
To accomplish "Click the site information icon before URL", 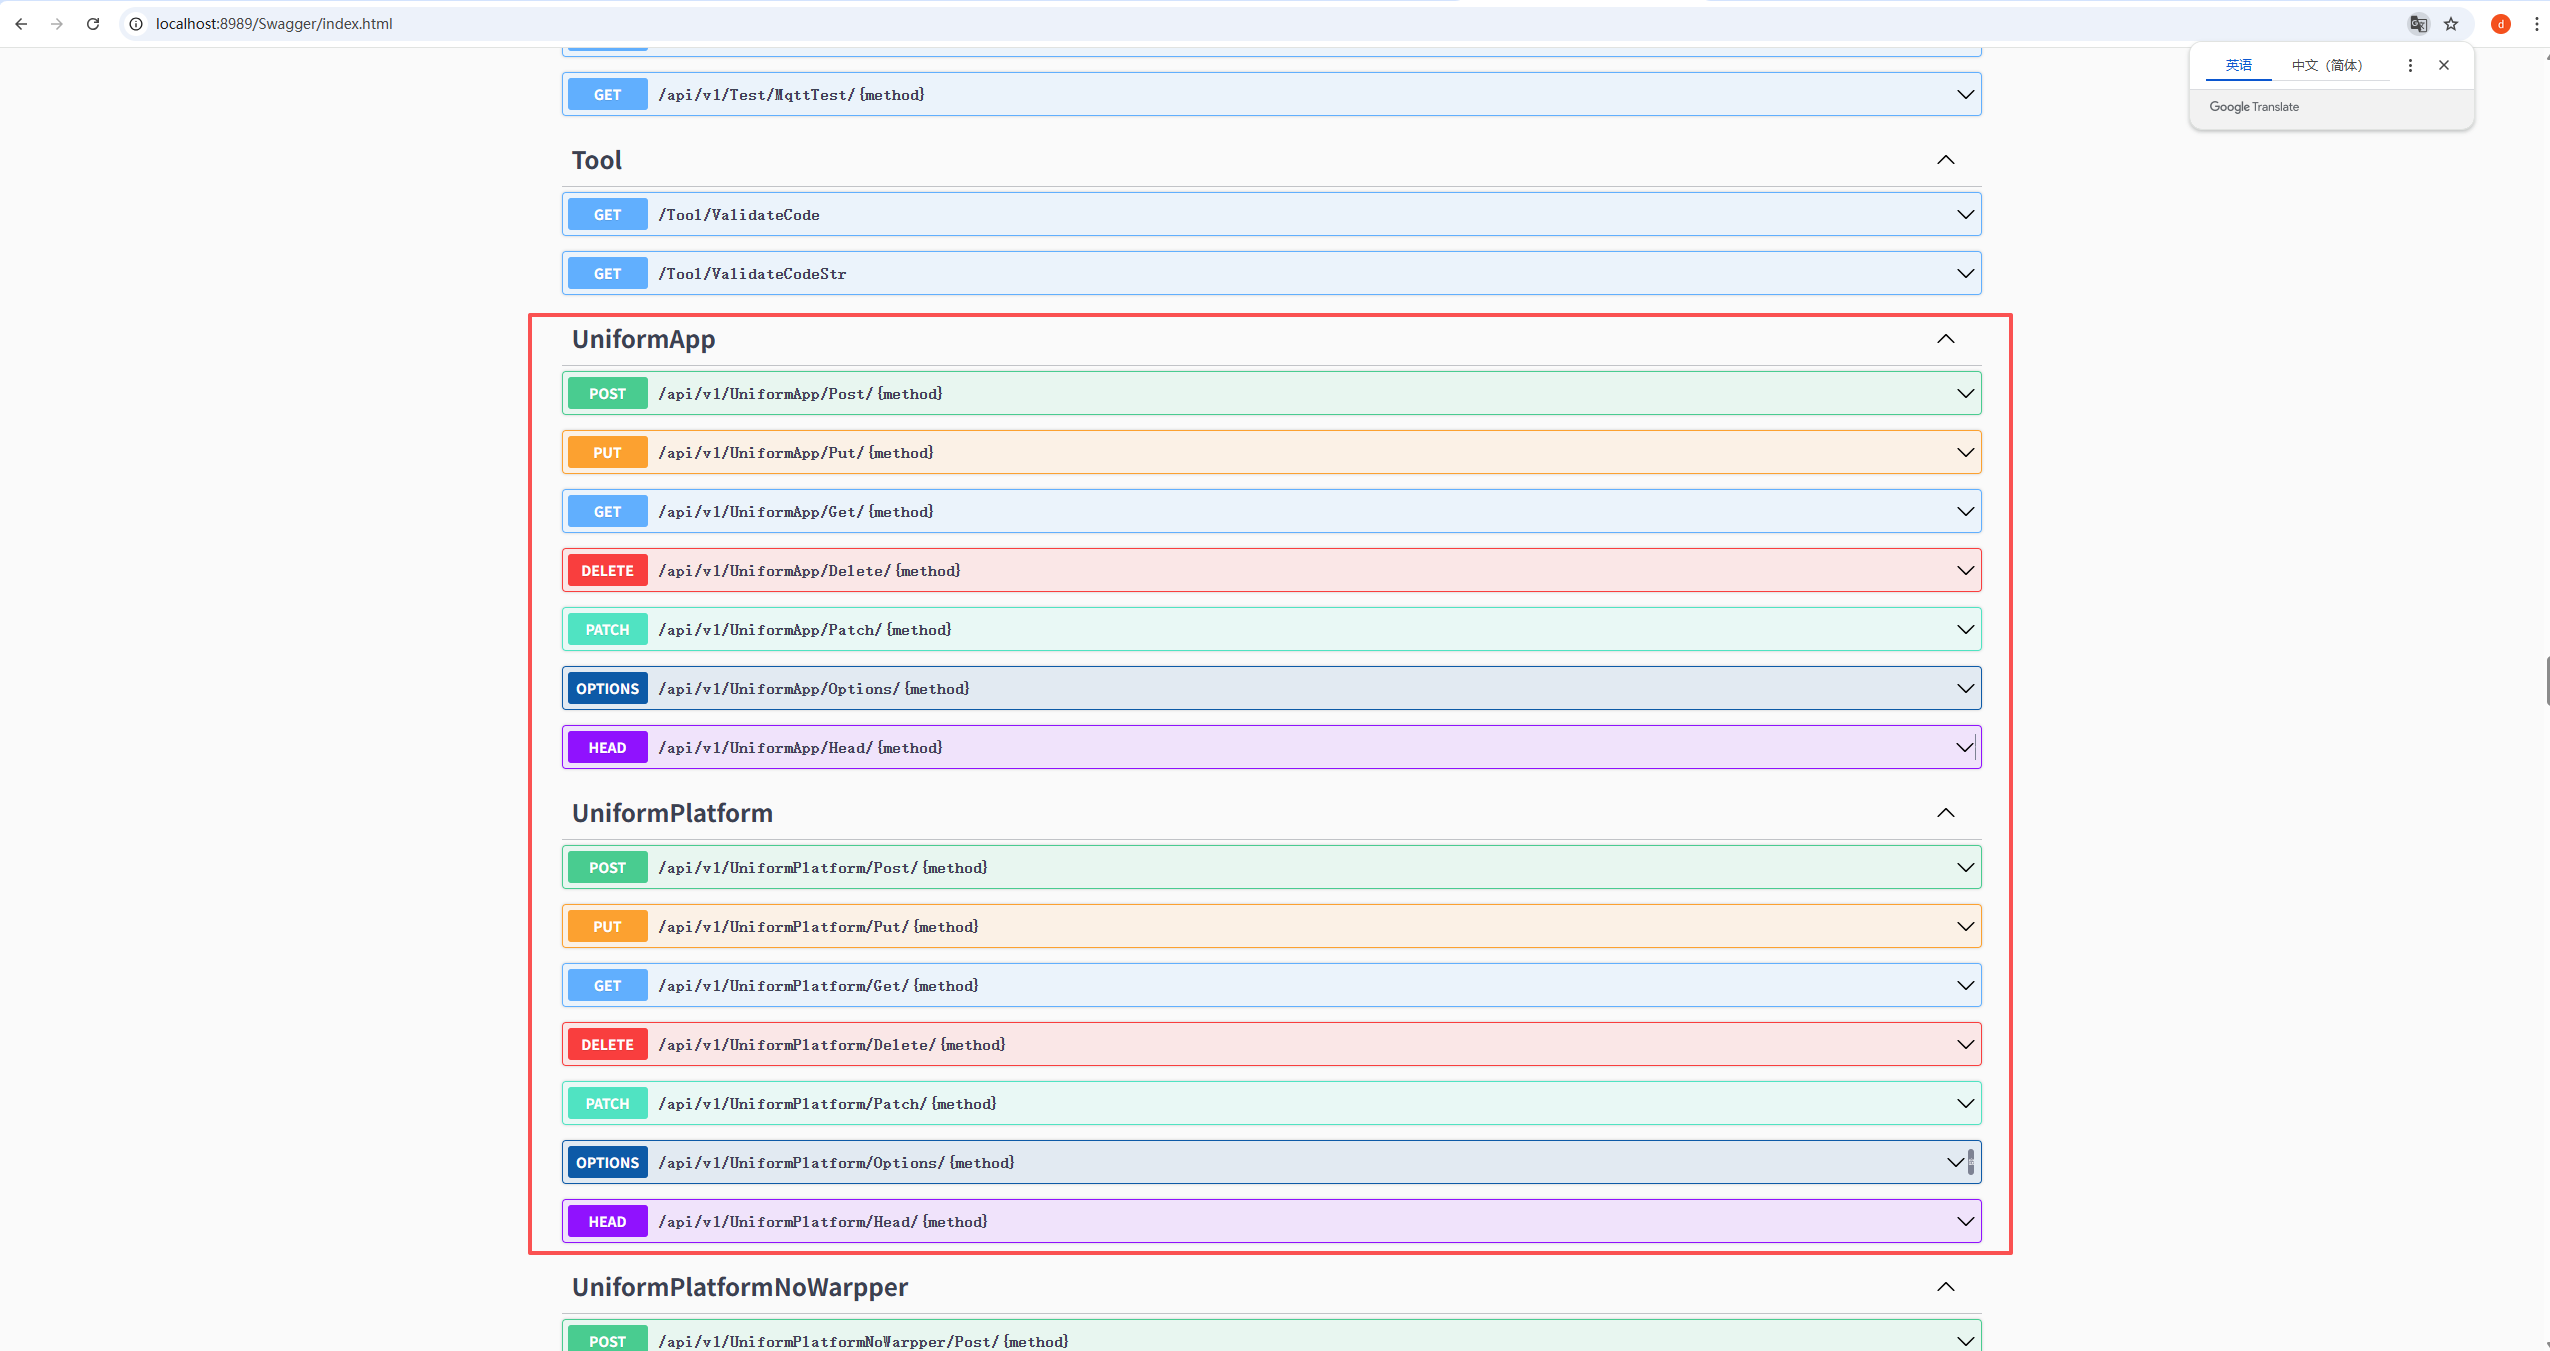I will [x=136, y=24].
